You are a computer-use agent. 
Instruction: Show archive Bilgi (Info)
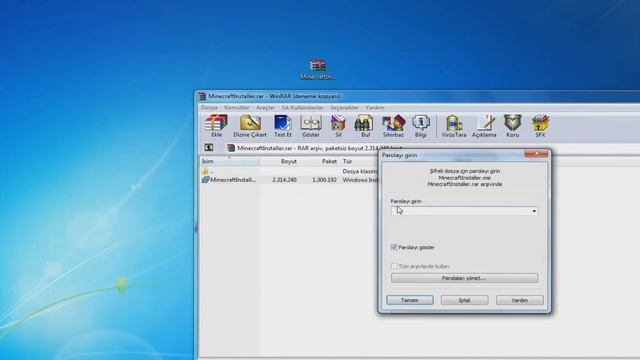(421, 126)
